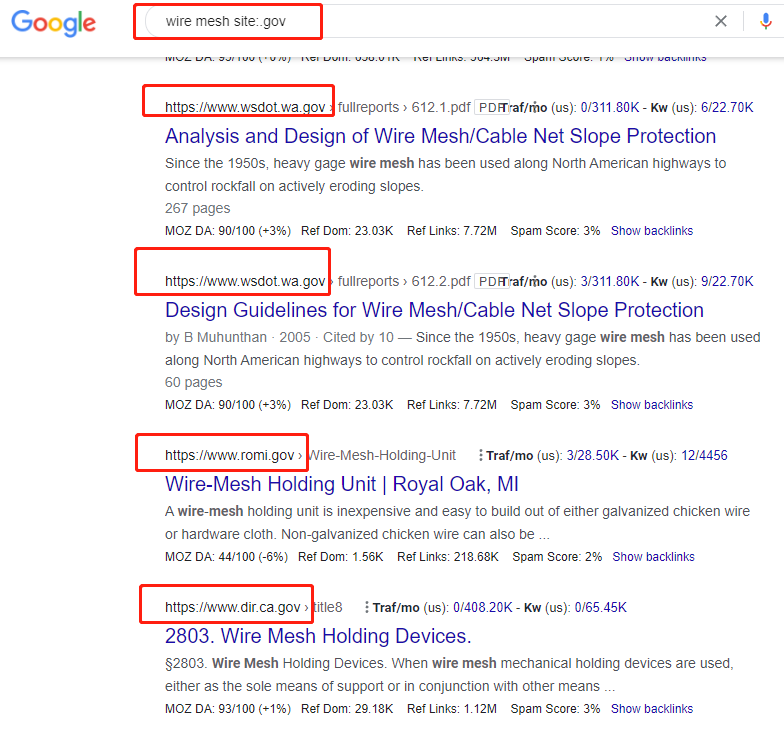Click traffic value 0/408.20K for dir.ca.gov

(482, 608)
